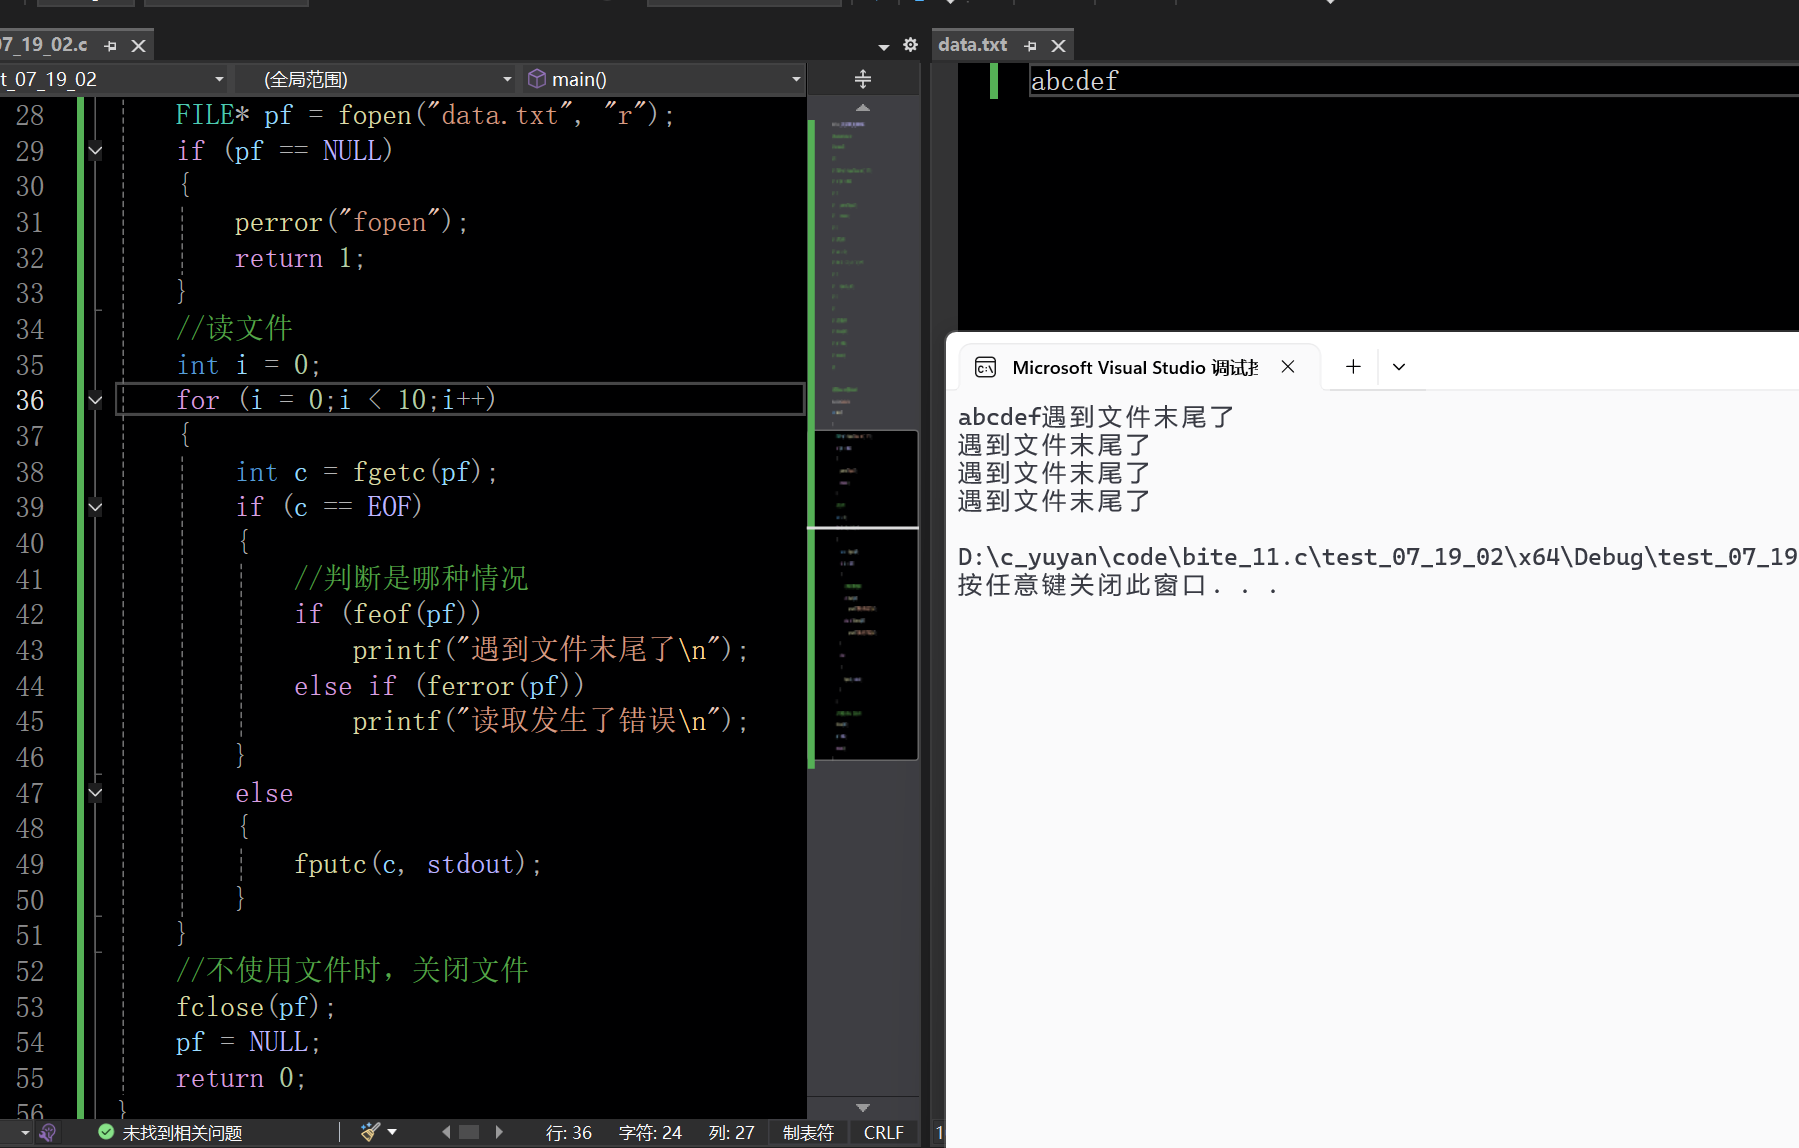Click the scrollbar down arrow in code editor
The image size is (1799, 1148).
coord(863,1107)
